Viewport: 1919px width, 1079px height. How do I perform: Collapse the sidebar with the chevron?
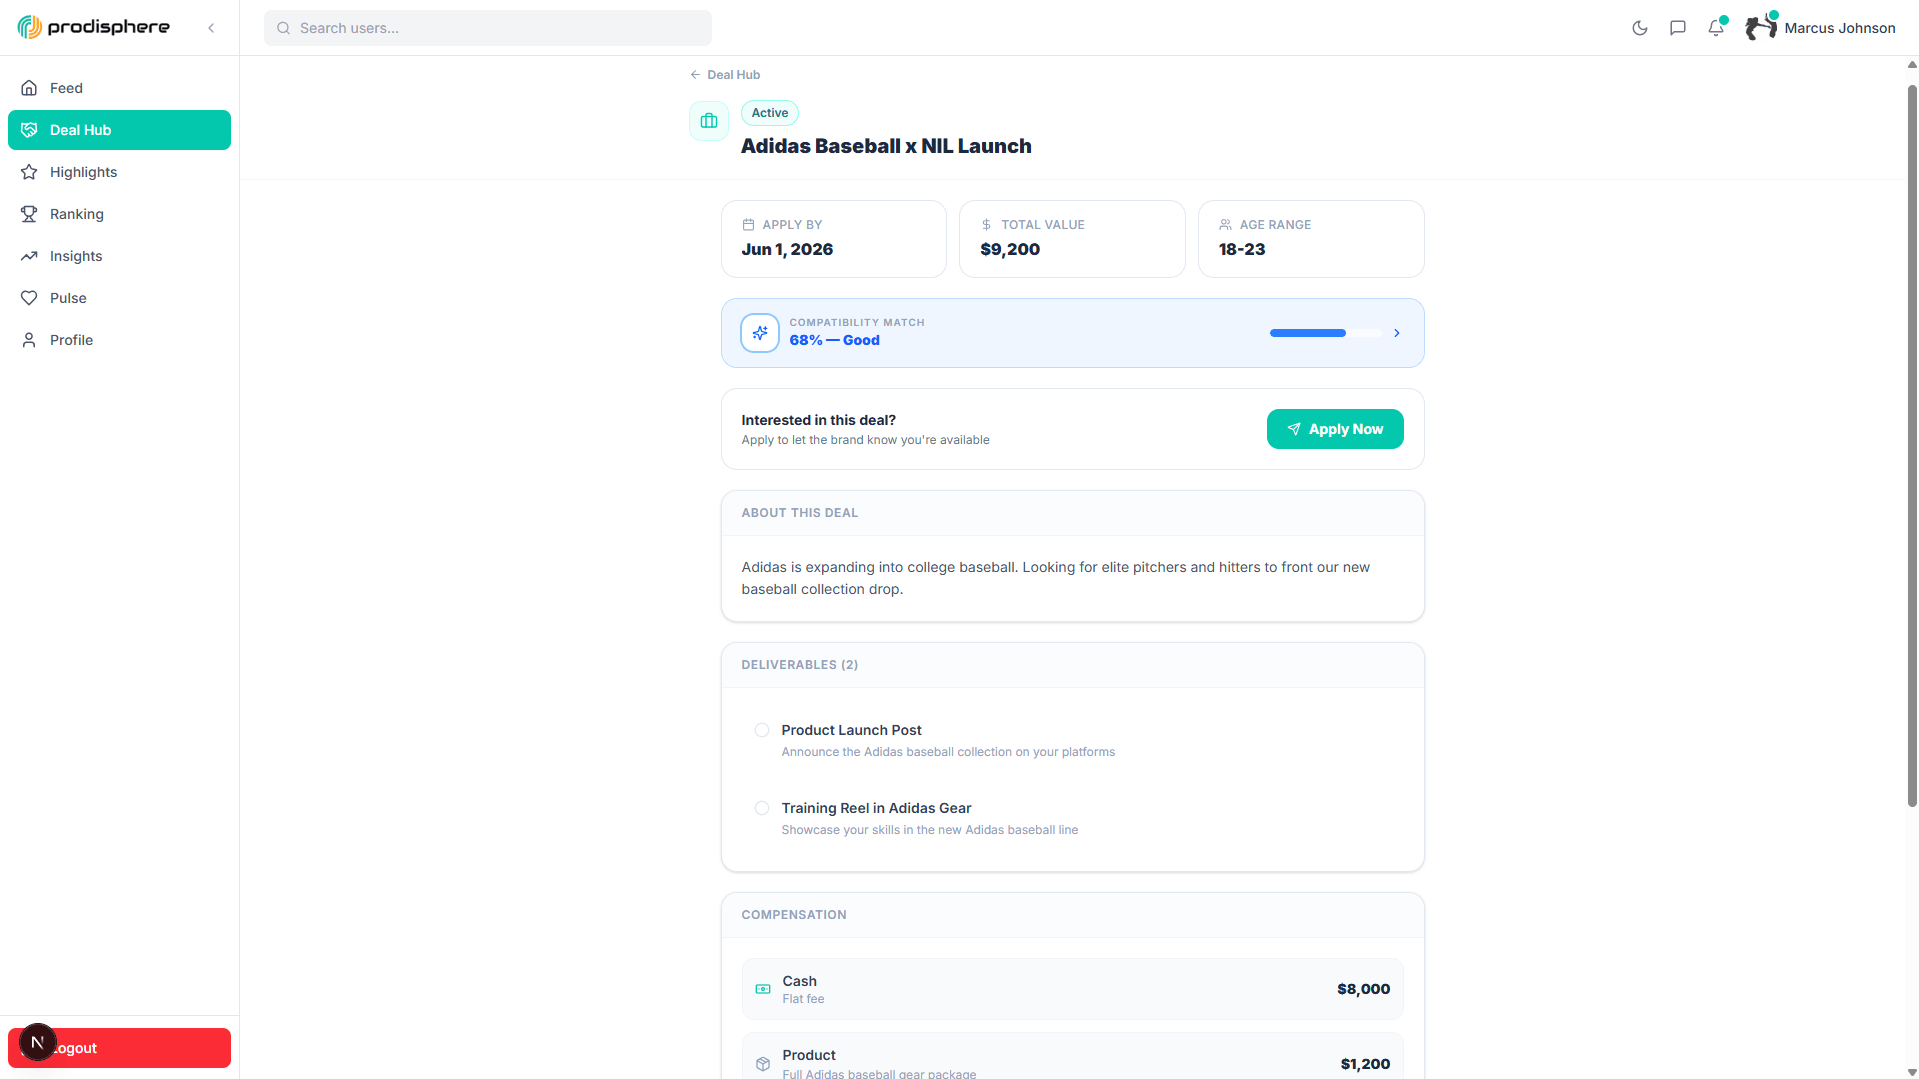[x=211, y=28]
